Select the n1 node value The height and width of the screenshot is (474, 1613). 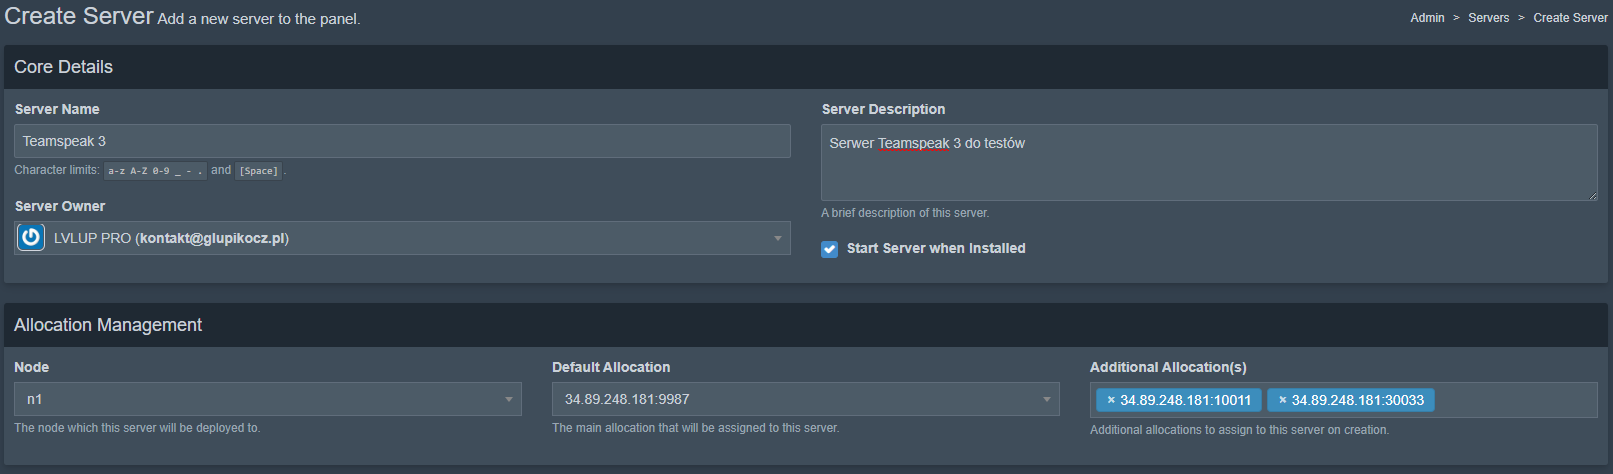click(x=35, y=399)
